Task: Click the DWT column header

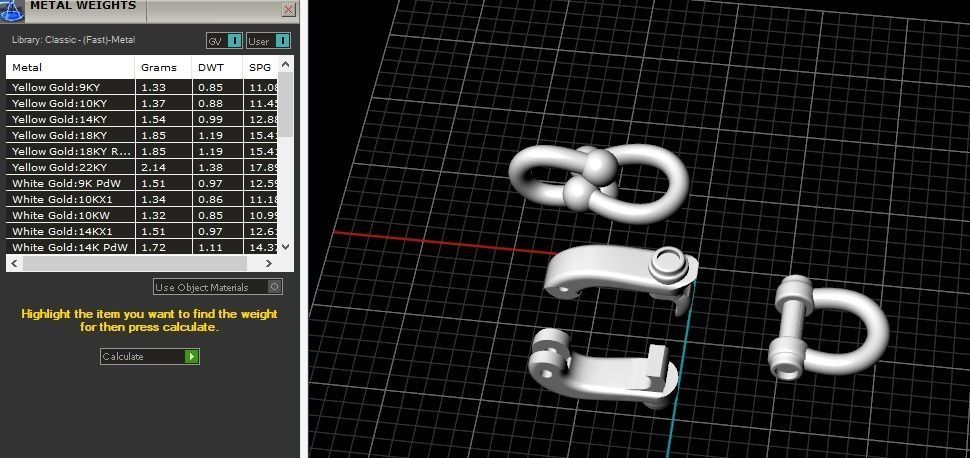Action: pos(217,67)
